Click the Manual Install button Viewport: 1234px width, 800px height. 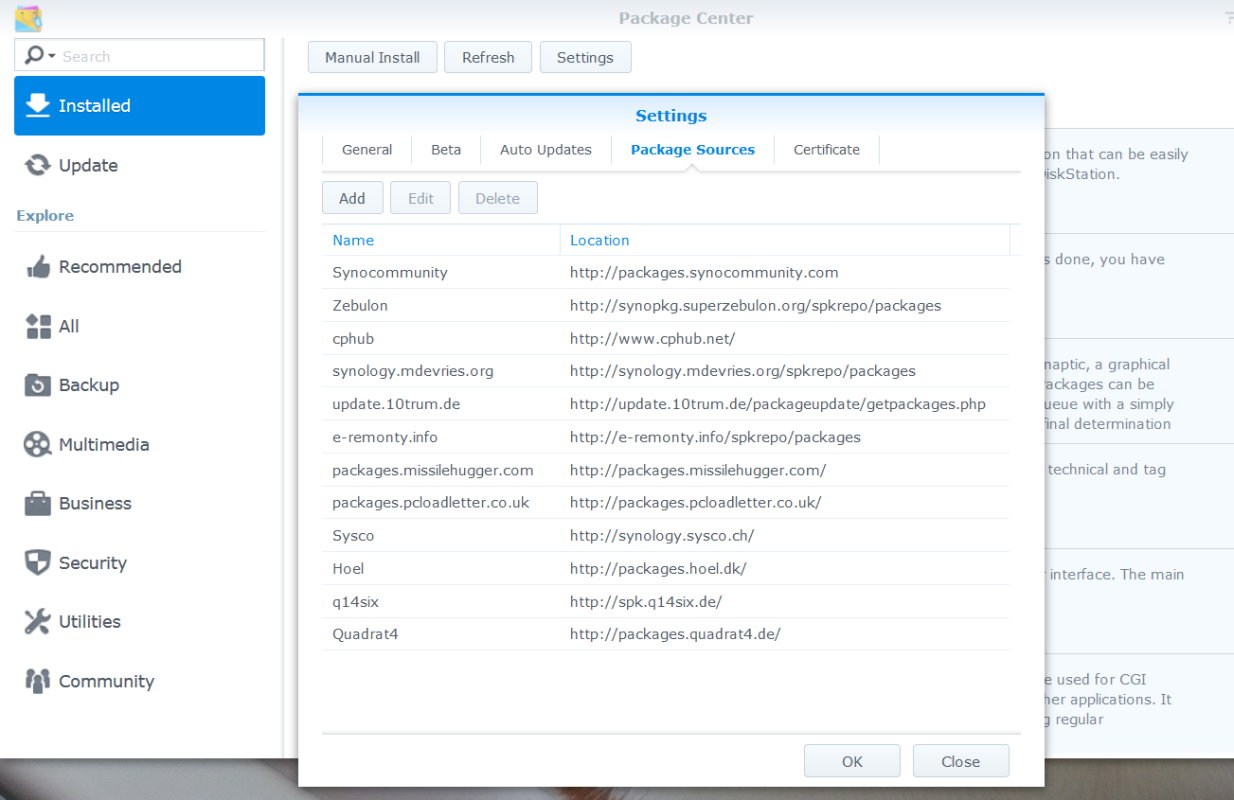[x=372, y=57]
